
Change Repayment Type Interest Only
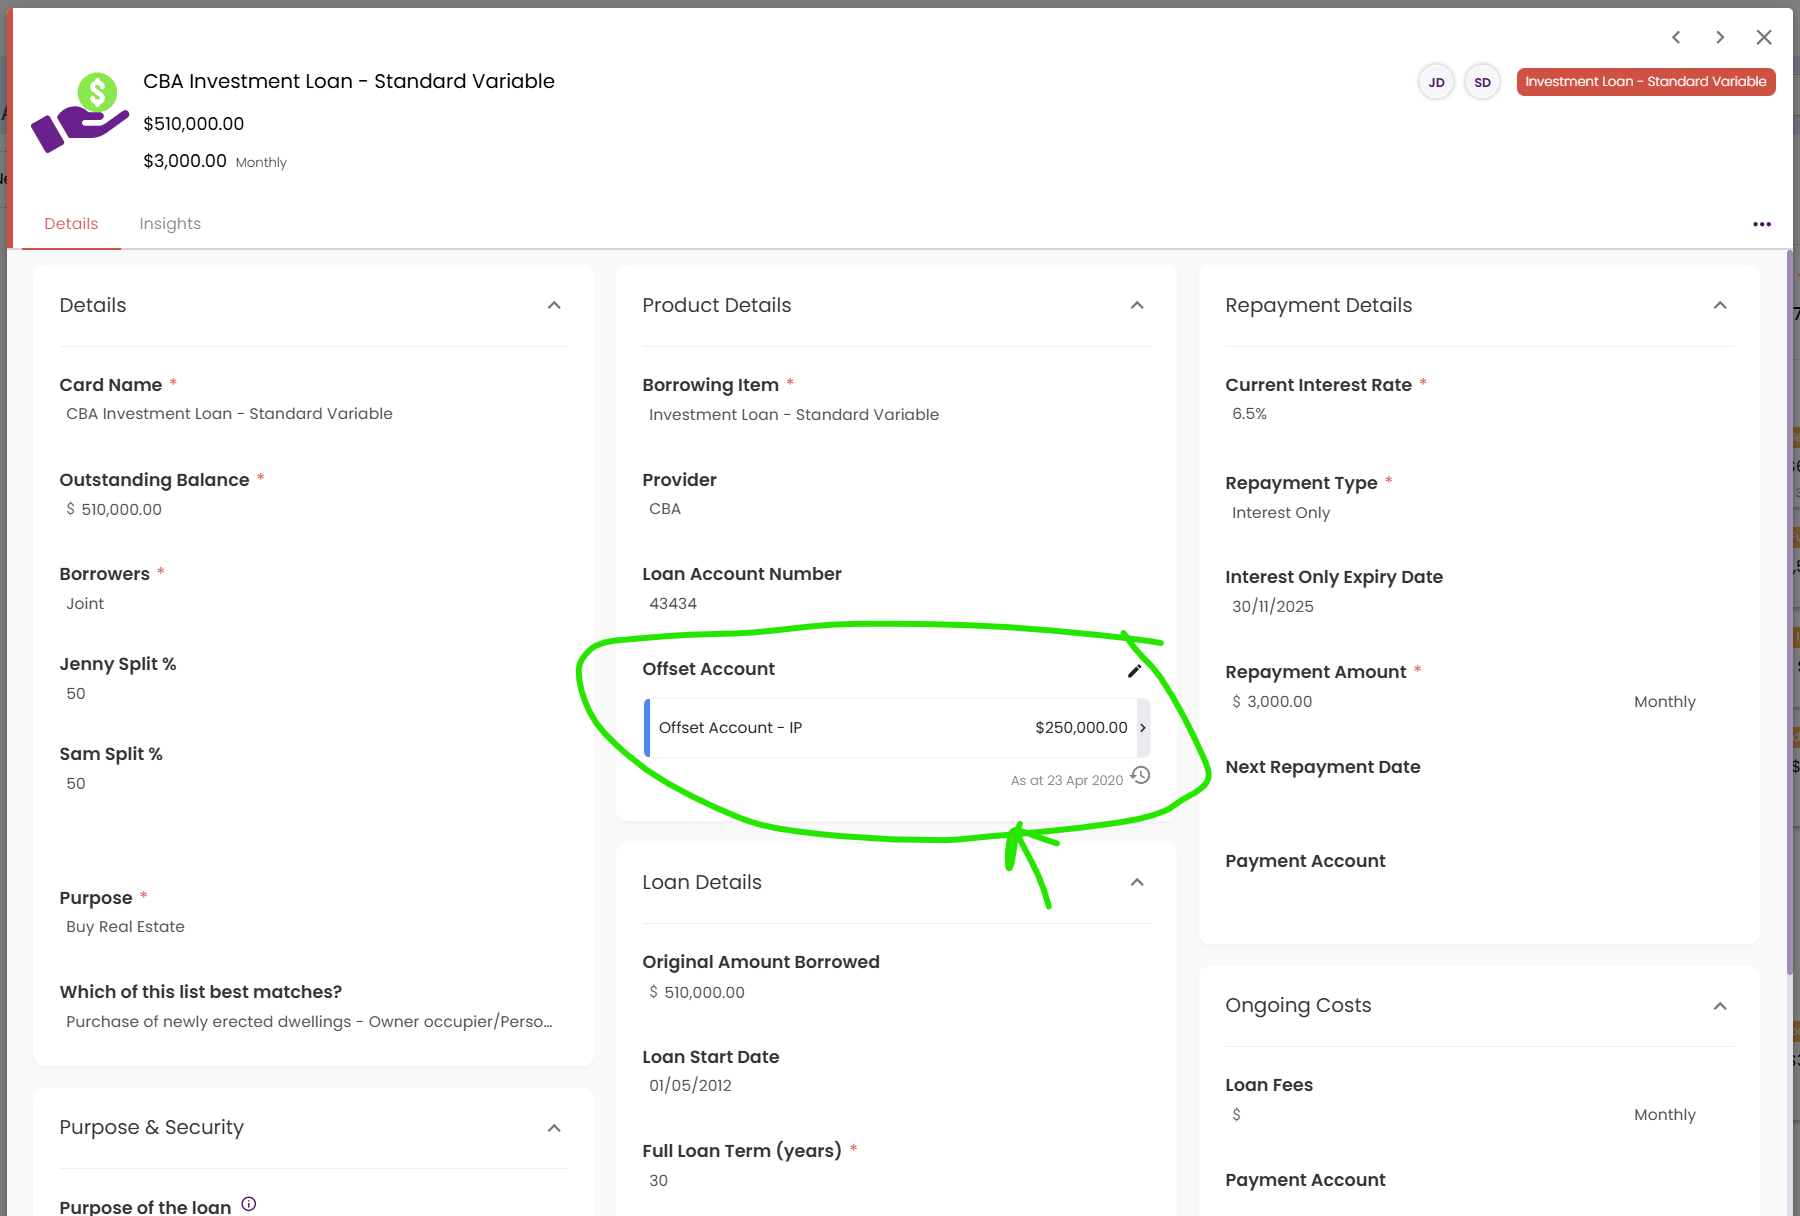(x=1281, y=513)
